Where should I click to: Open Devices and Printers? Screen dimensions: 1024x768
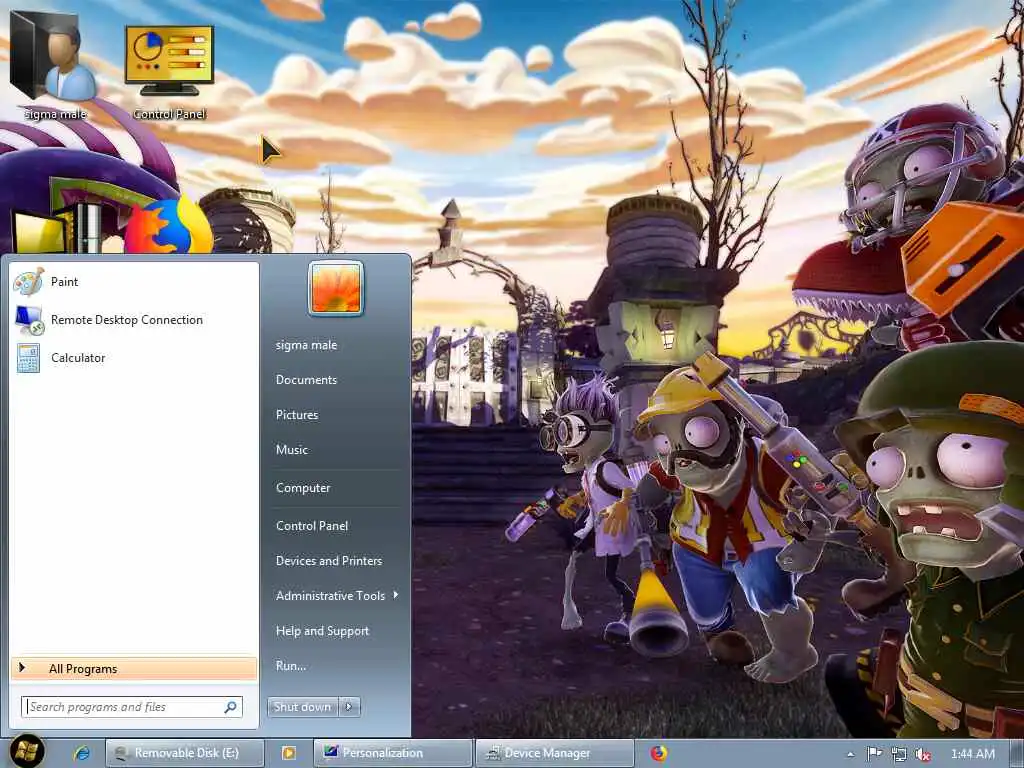[x=329, y=560]
